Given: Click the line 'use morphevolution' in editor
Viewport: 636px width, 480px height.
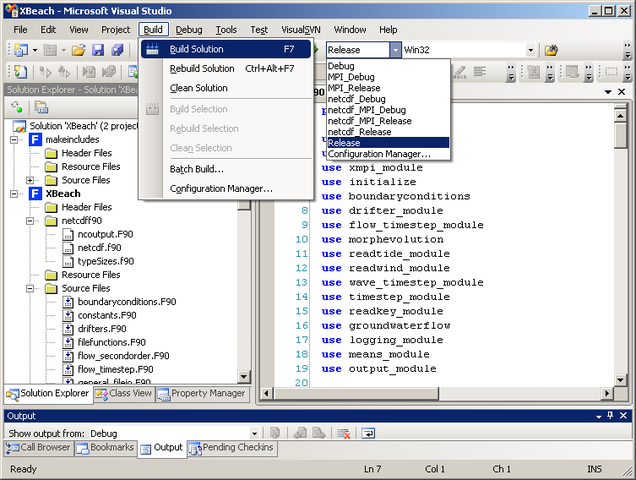Looking at the screenshot, I should (x=382, y=239).
